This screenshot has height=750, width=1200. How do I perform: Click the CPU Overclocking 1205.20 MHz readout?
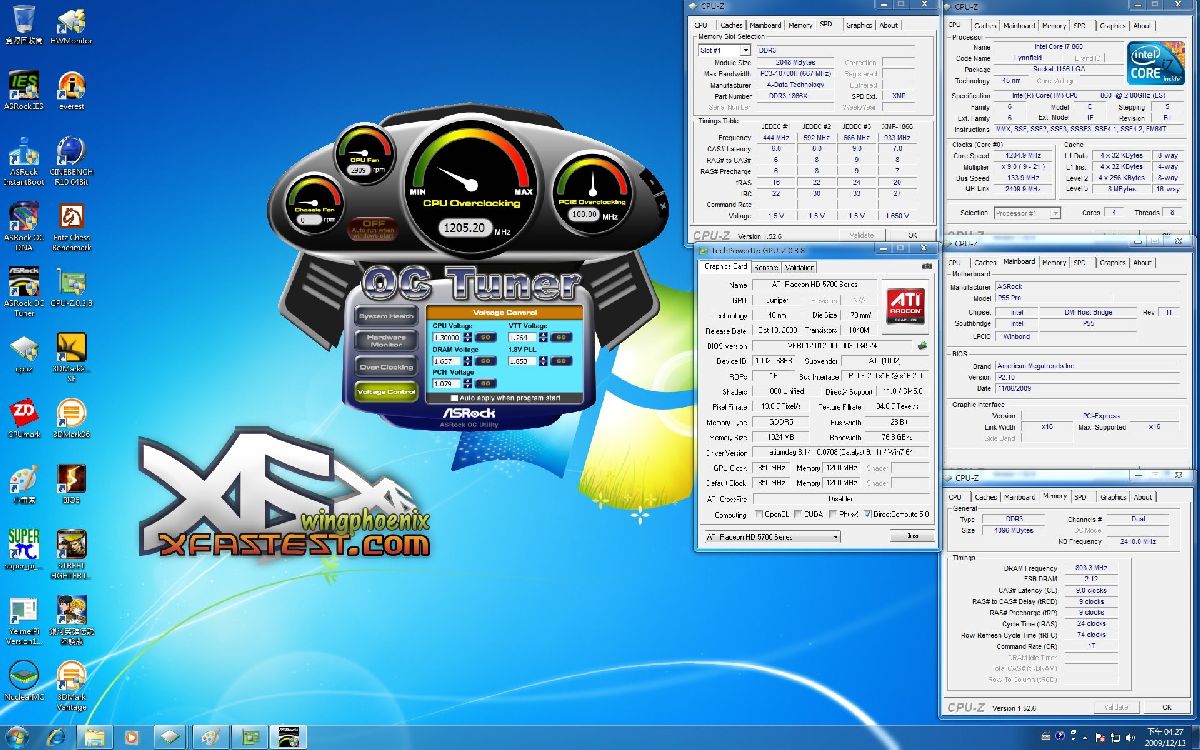[x=467, y=228]
